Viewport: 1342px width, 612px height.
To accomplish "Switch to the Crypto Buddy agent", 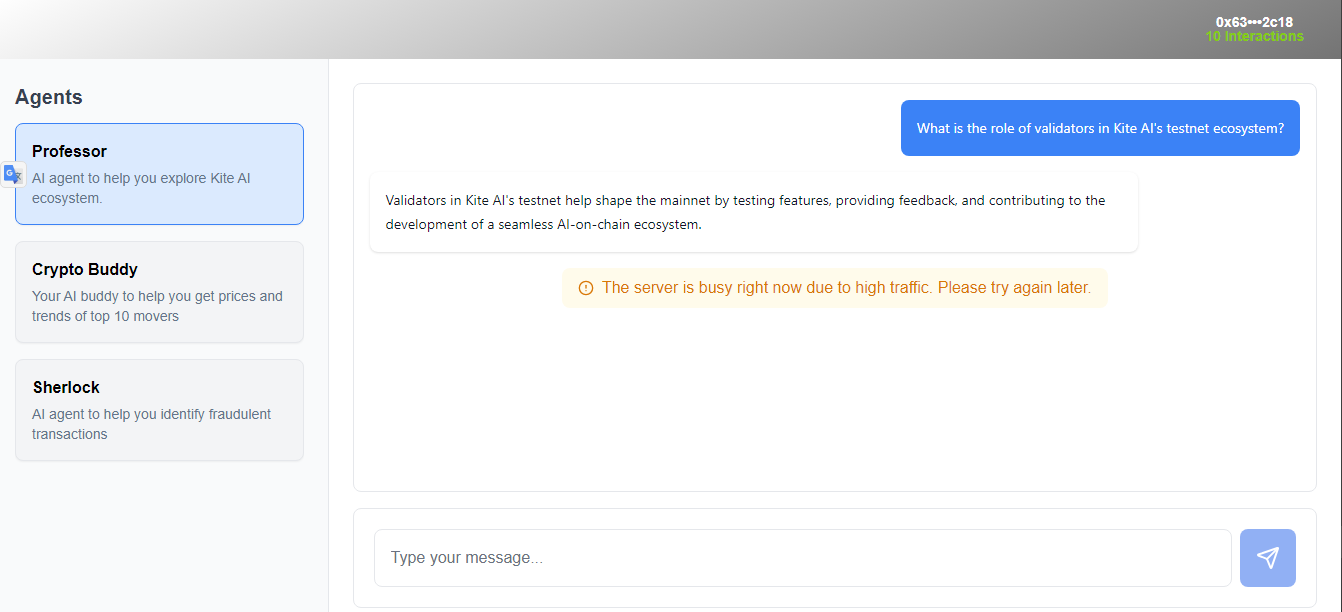I will point(159,292).
